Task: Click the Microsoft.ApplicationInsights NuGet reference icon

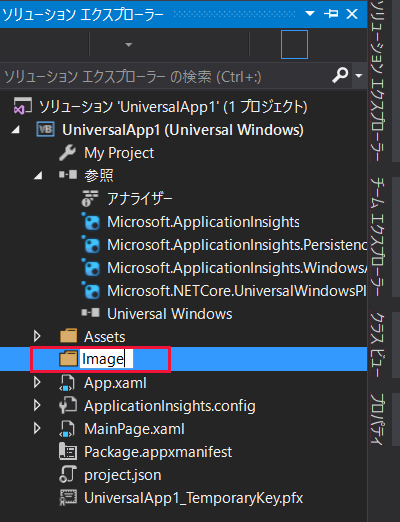Action: [91, 222]
